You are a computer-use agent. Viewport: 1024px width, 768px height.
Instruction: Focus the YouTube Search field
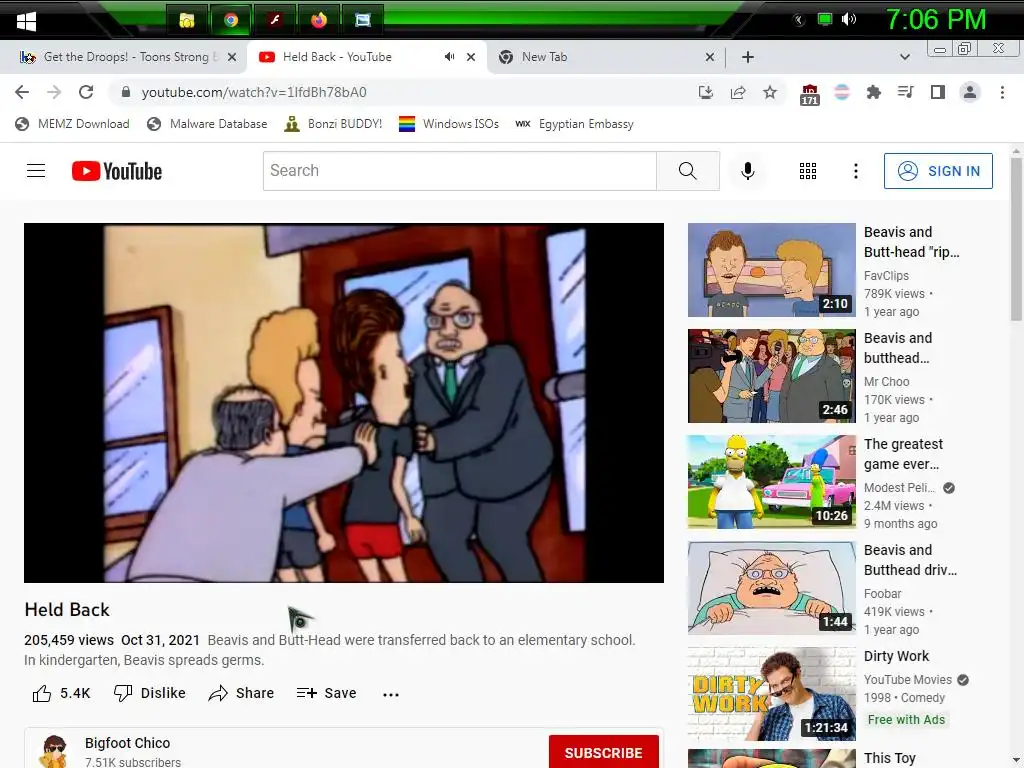pyautogui.click(x=460, y=171)
